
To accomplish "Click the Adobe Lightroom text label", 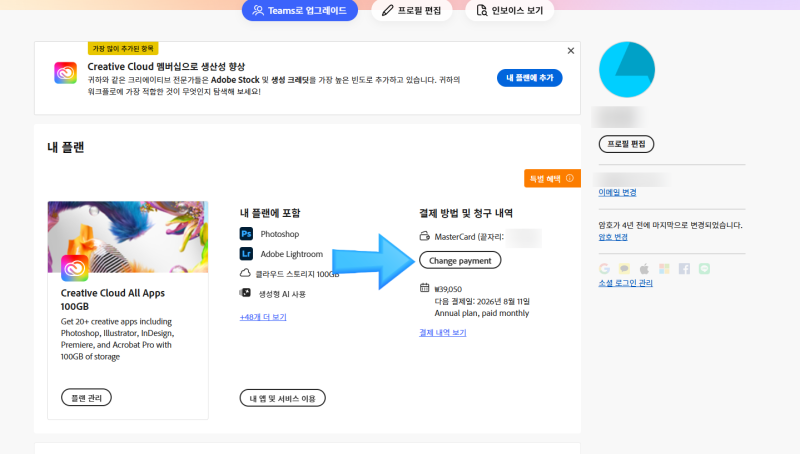I will click(291, 254).
